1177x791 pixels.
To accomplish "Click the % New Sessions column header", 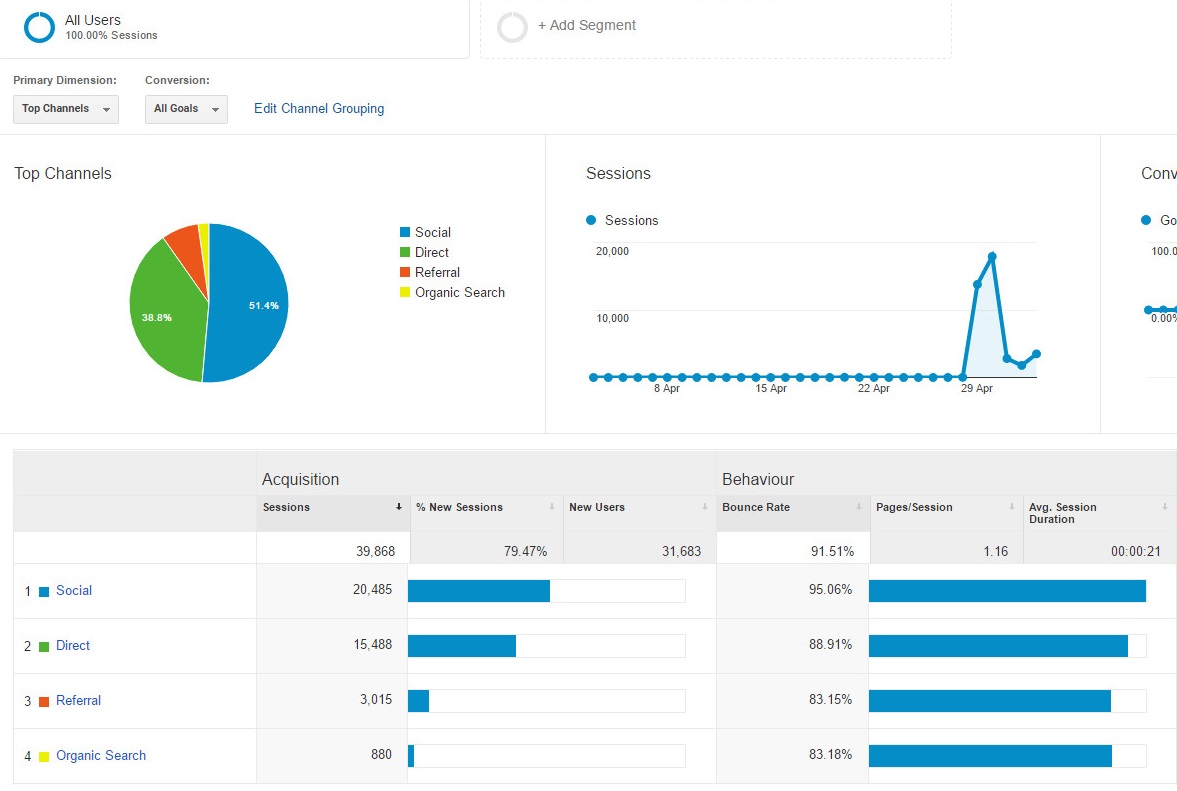I will point(486,513).
